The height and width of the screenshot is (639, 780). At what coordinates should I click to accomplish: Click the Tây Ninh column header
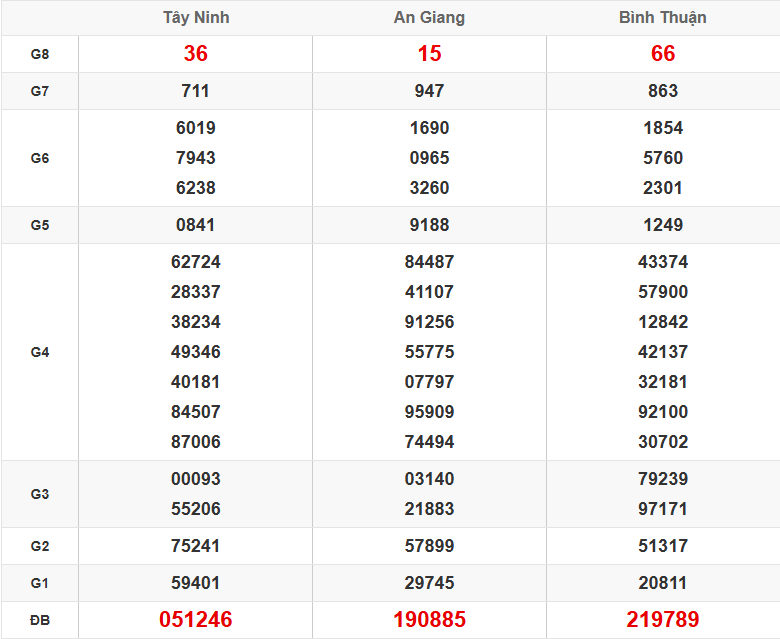coord(195,18)
